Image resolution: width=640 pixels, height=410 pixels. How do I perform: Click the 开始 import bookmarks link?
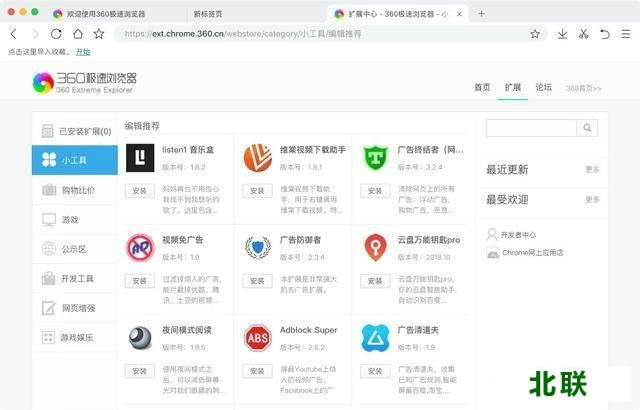83,52
